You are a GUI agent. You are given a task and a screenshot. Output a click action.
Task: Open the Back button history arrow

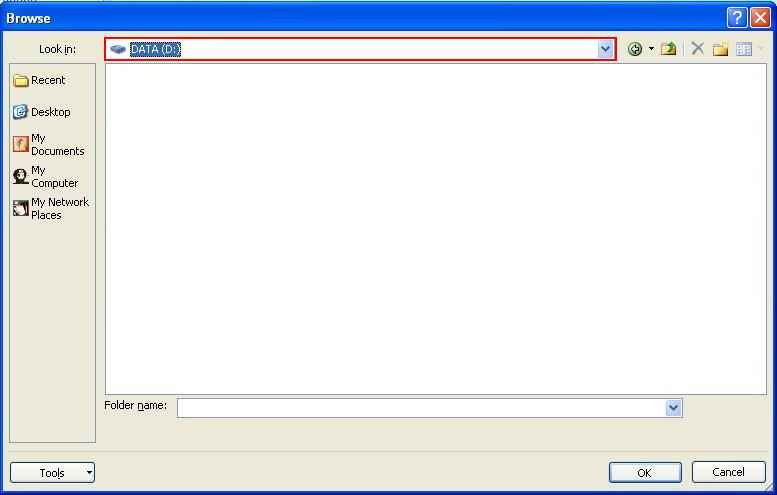point(651,49)
